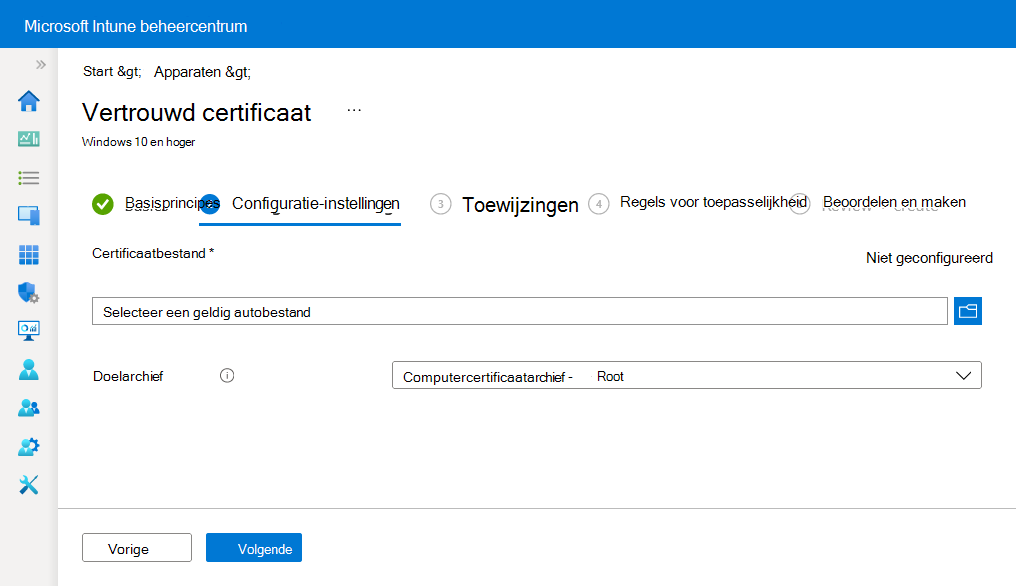Open the Endpoint security shield icon
Viewport: 1016px width, 586px height.
tap(29, 292)
